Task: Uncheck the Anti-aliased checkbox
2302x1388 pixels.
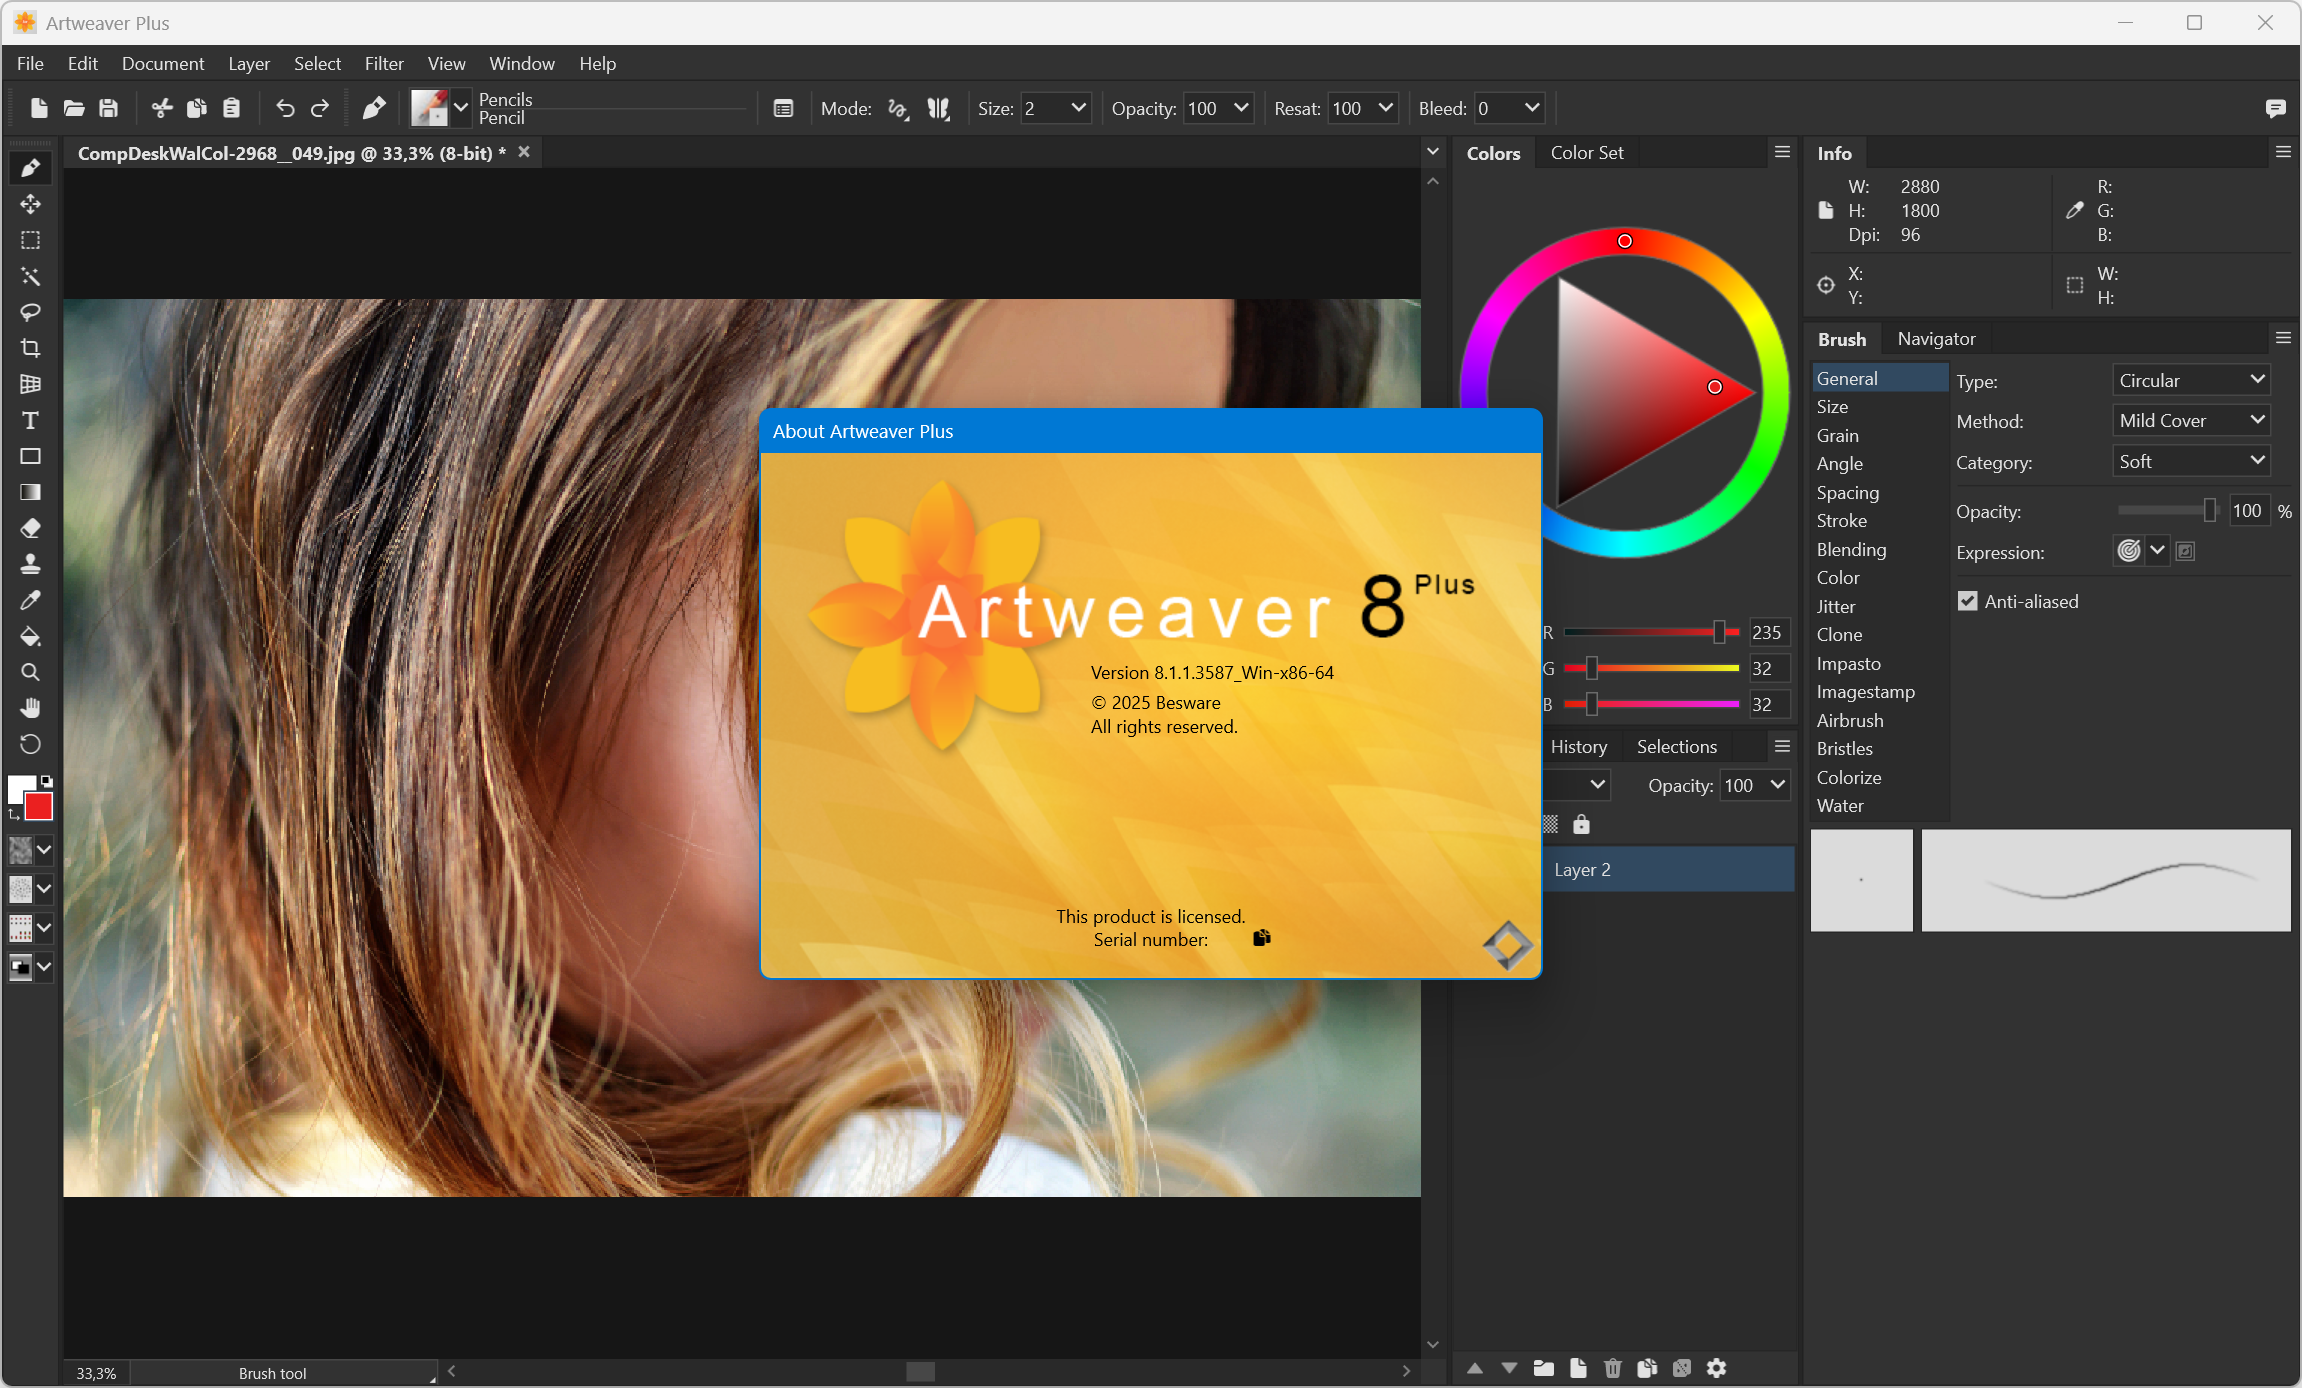Action: (1967, 601)
